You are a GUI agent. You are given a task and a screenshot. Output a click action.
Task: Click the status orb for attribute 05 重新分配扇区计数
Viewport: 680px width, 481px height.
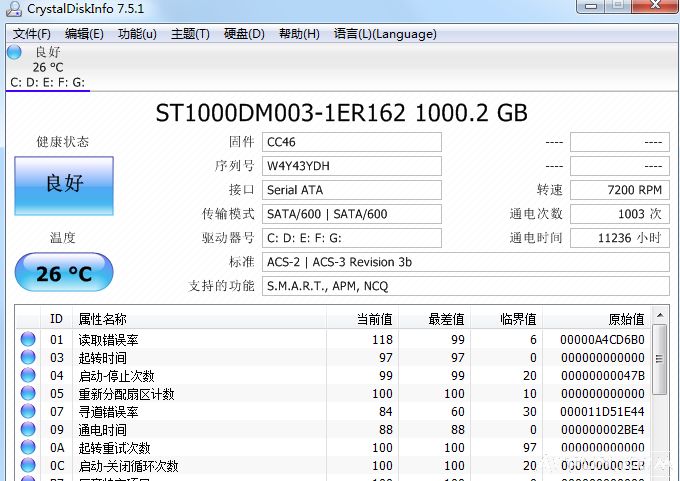click(28, 394)
